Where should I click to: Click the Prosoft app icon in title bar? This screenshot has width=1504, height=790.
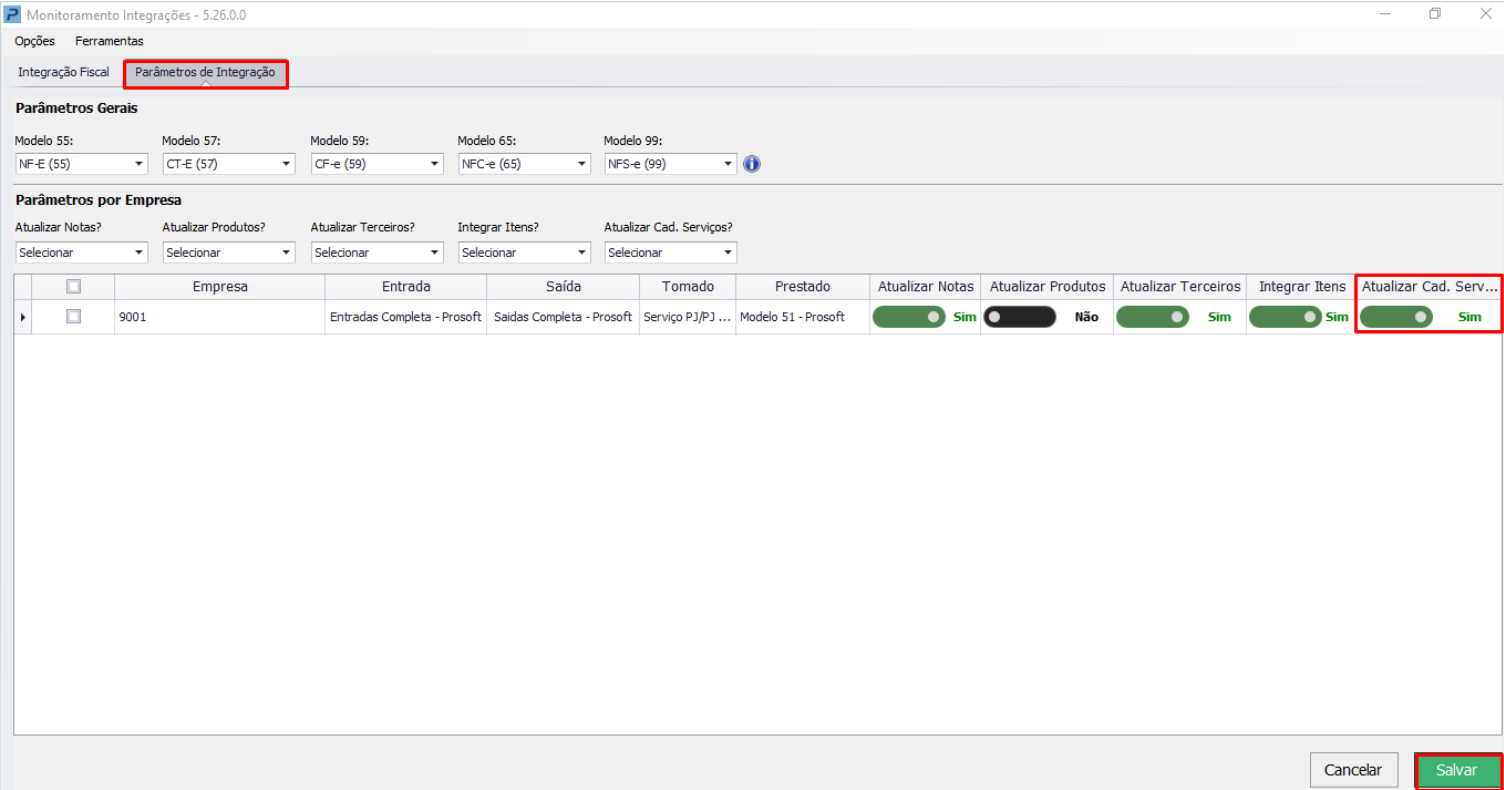[12, 14]
